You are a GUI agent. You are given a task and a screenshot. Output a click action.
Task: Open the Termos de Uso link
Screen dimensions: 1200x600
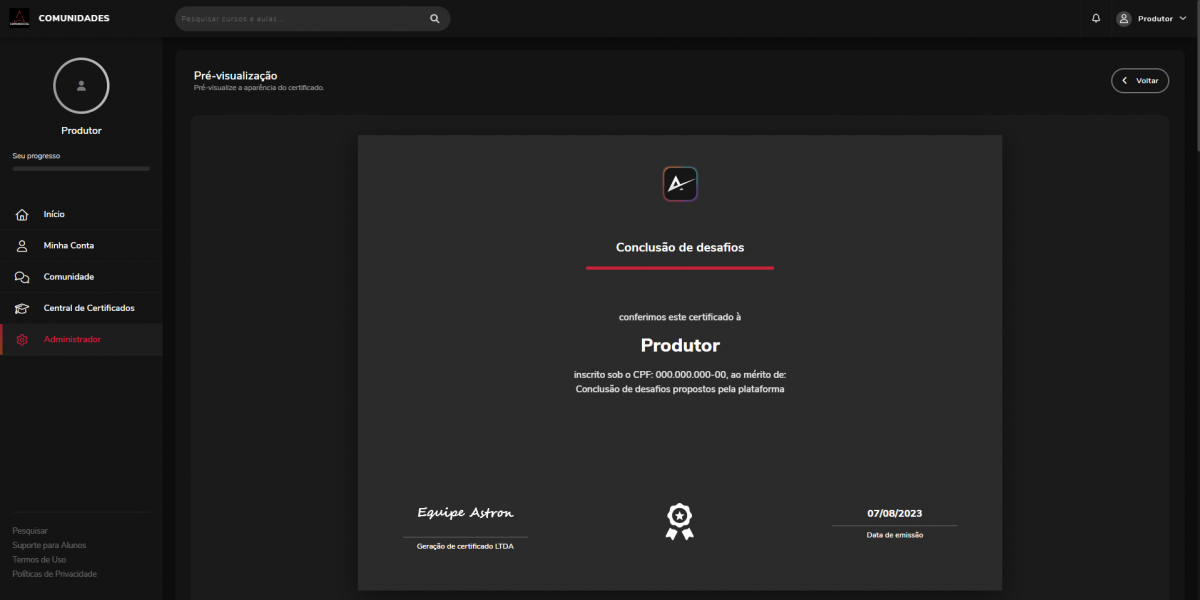point(39,559)
